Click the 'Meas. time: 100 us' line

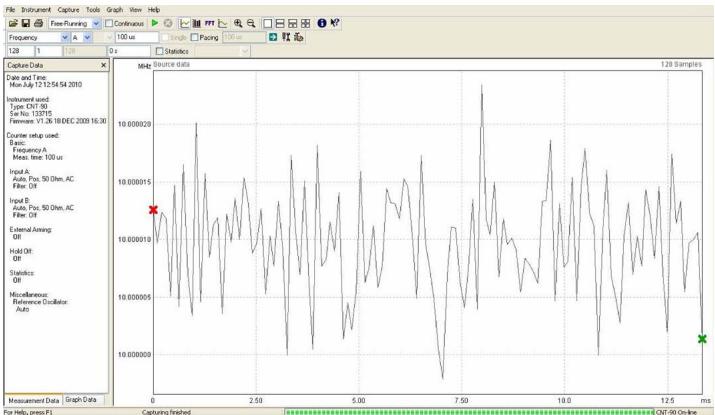[x=38, y=157]
